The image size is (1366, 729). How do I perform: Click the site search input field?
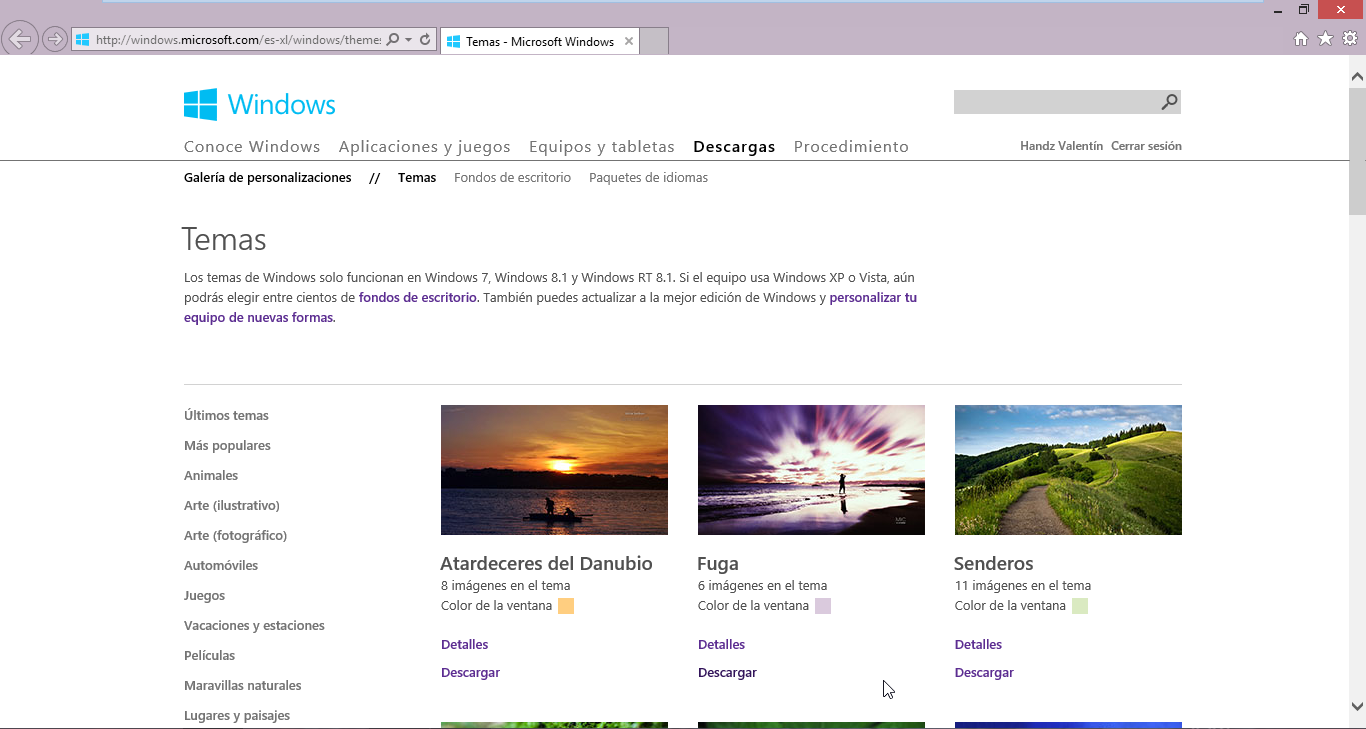tap(1055, 102)
